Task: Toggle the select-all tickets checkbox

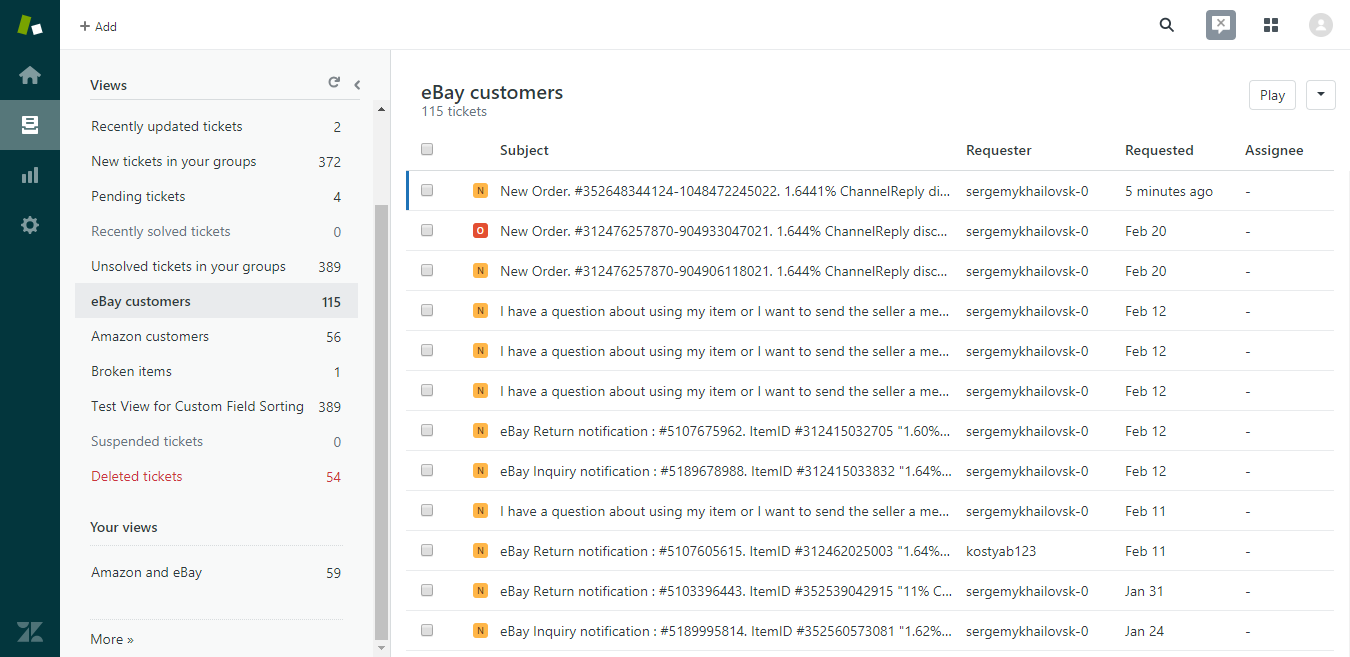Action: pyautogui.click(x=427, y=150)
